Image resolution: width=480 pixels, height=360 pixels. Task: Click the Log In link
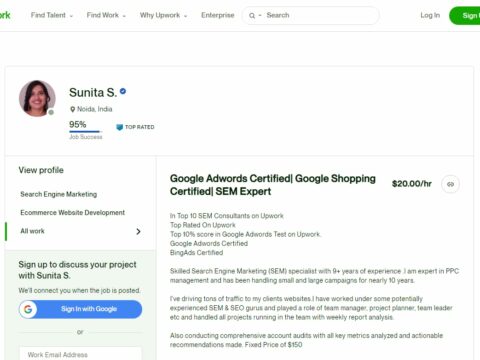coord(430,15)
